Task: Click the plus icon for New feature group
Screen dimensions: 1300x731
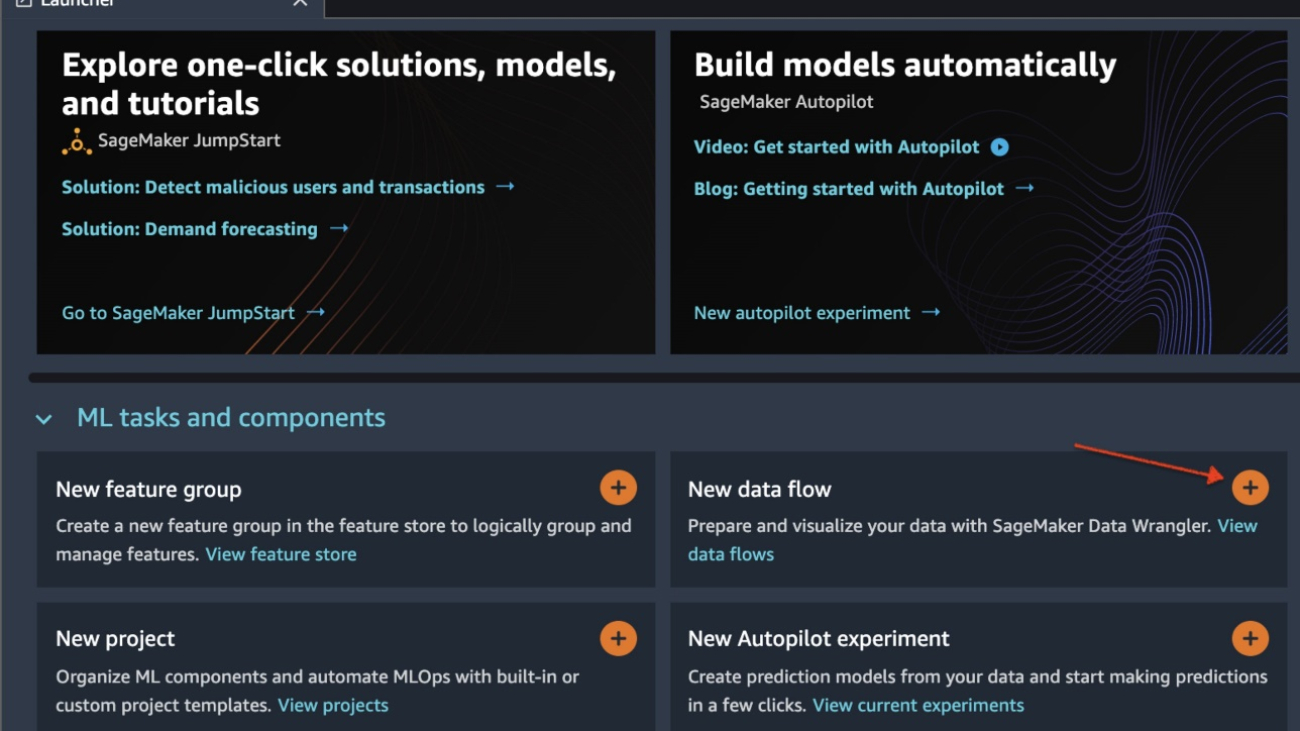Action: pos(618,487)
